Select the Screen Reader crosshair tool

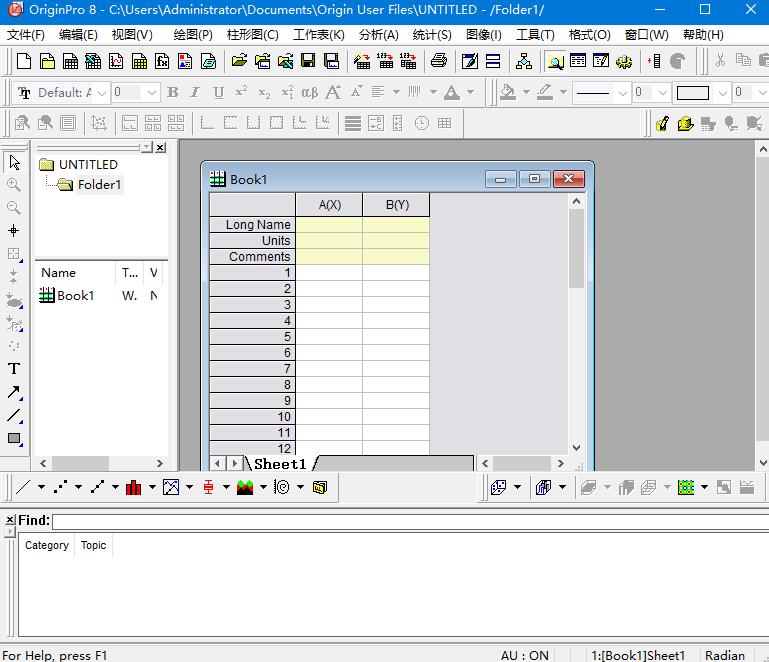pos(14,230)
